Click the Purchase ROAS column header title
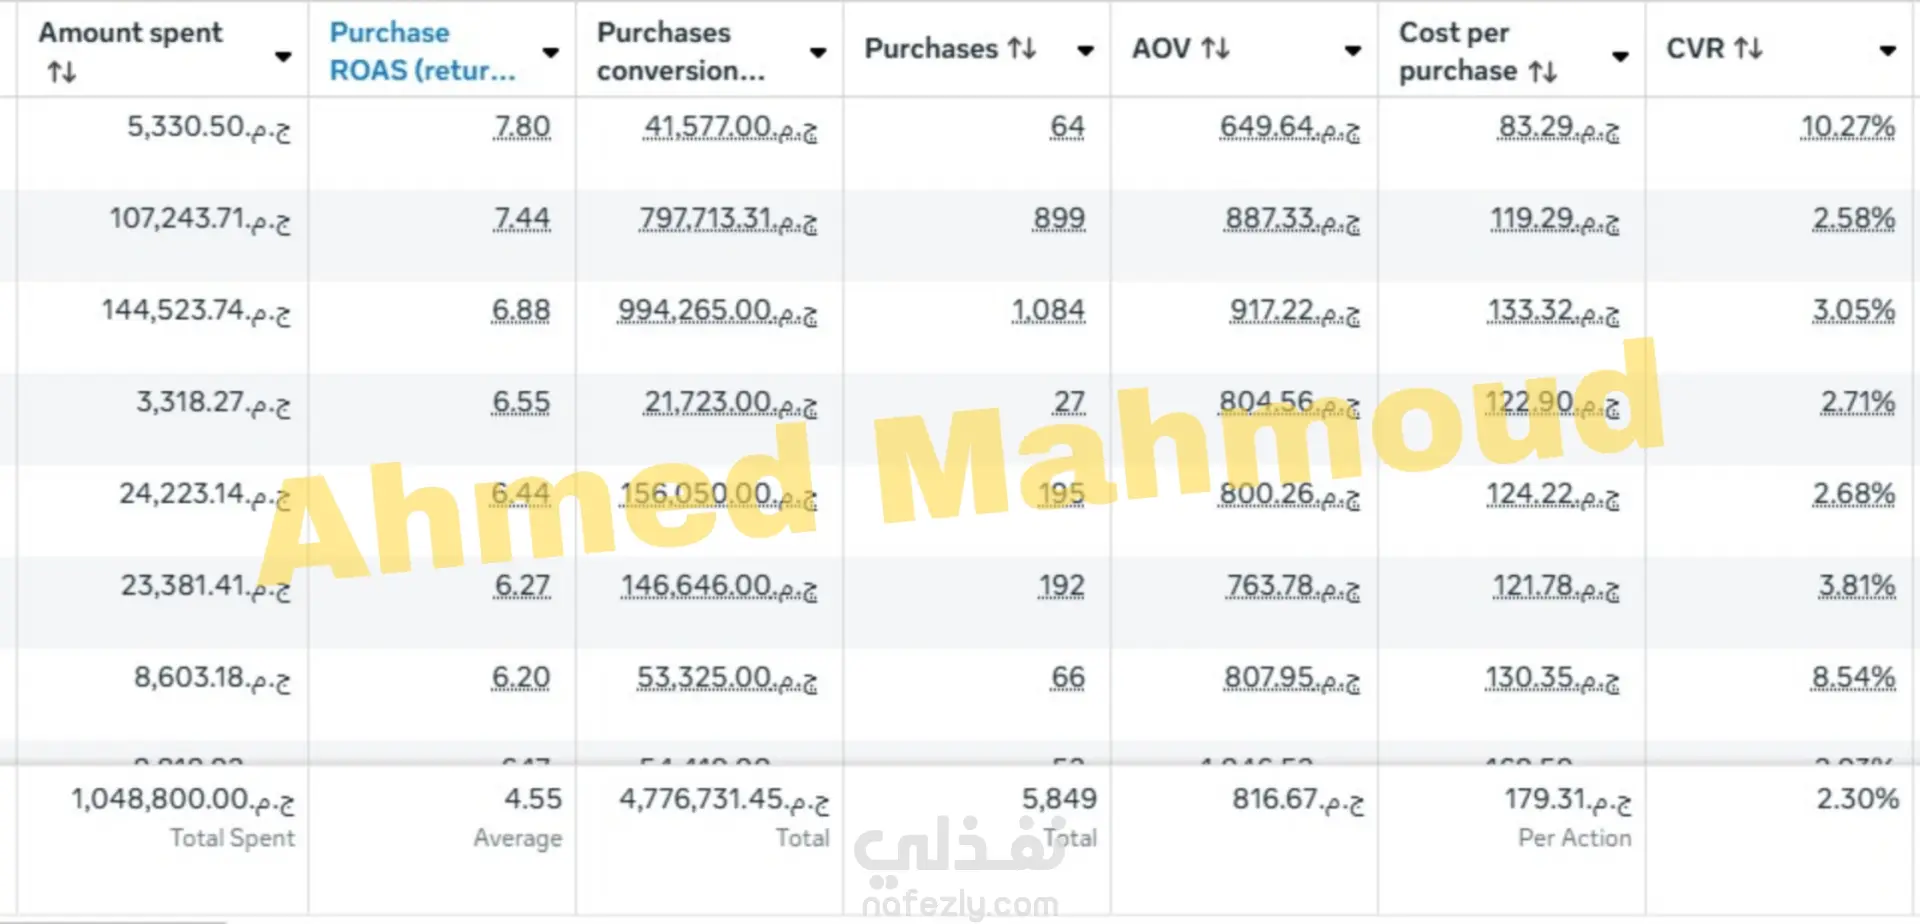The width and height of the screenshot is (1920, 924). (x=422, y=51)
